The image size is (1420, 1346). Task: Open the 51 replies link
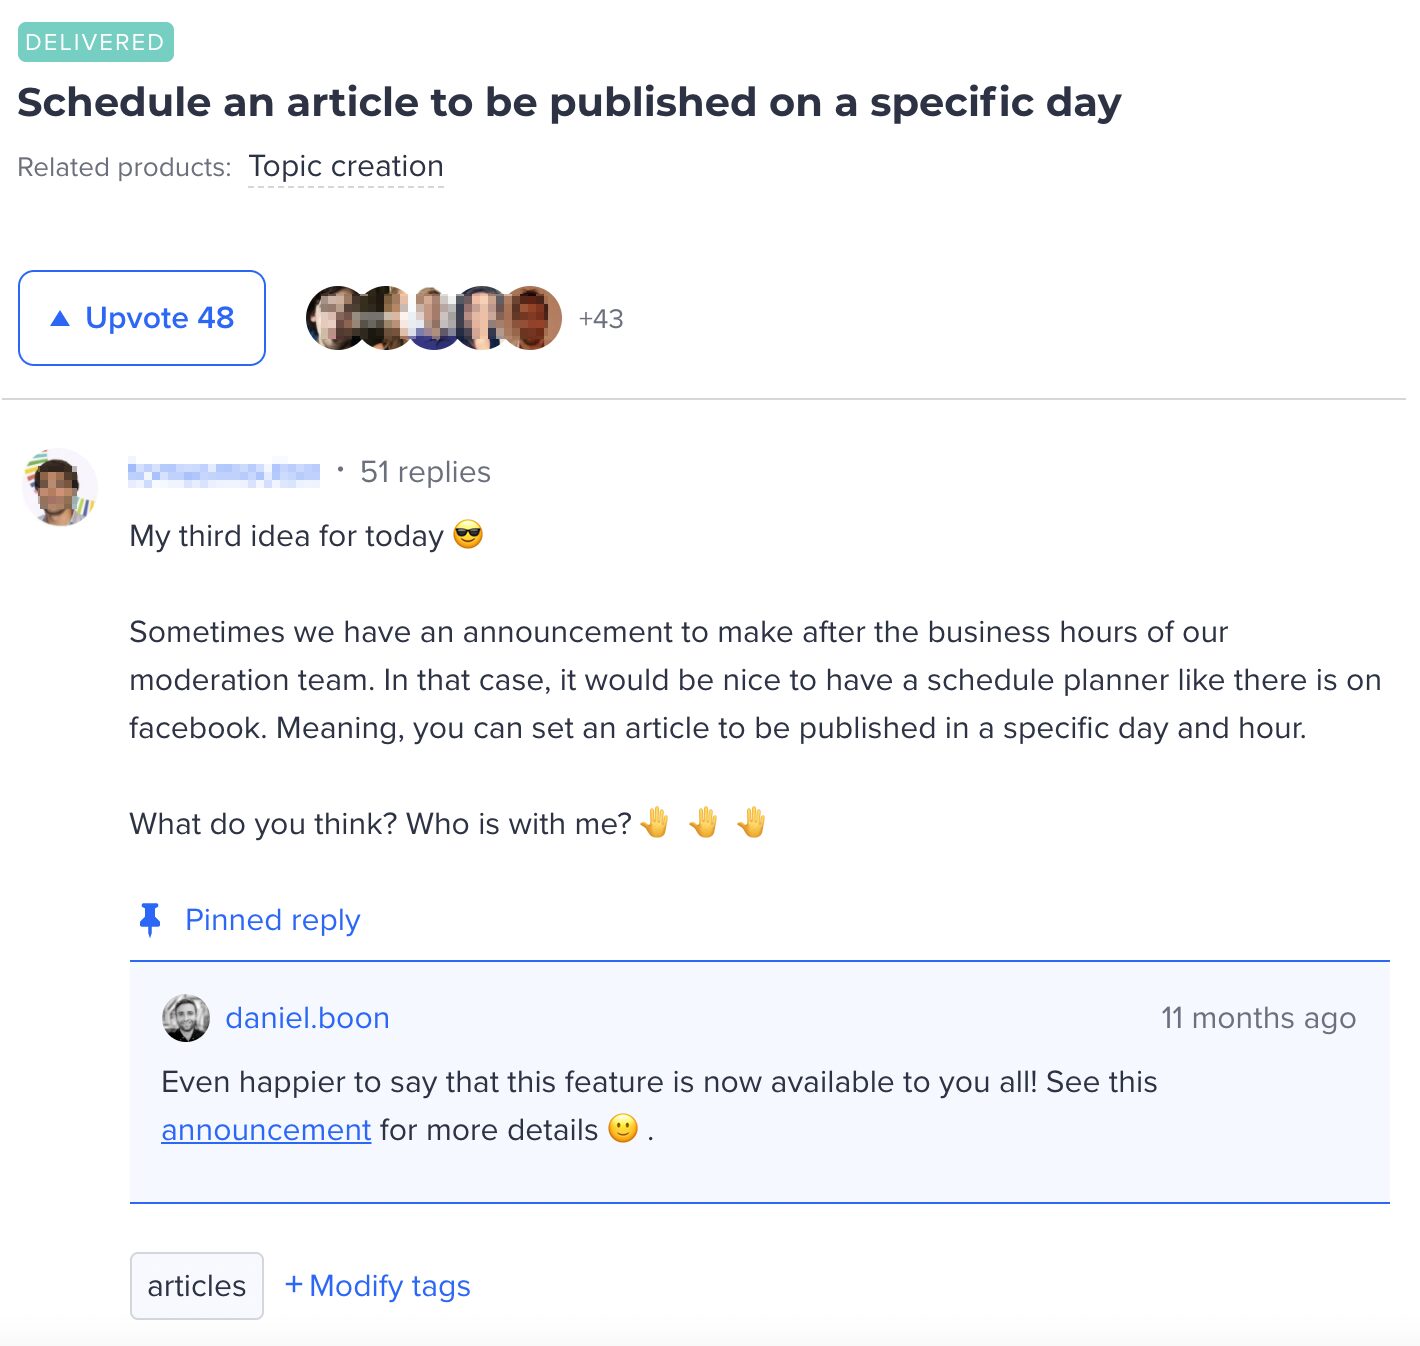pyautogui.click(x=425, y=472)
